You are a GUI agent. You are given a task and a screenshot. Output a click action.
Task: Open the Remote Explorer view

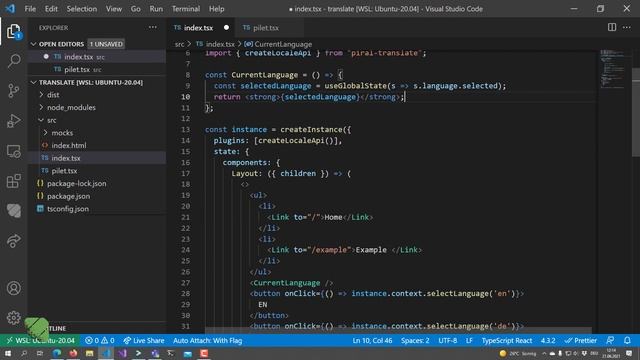coord(13,151)
